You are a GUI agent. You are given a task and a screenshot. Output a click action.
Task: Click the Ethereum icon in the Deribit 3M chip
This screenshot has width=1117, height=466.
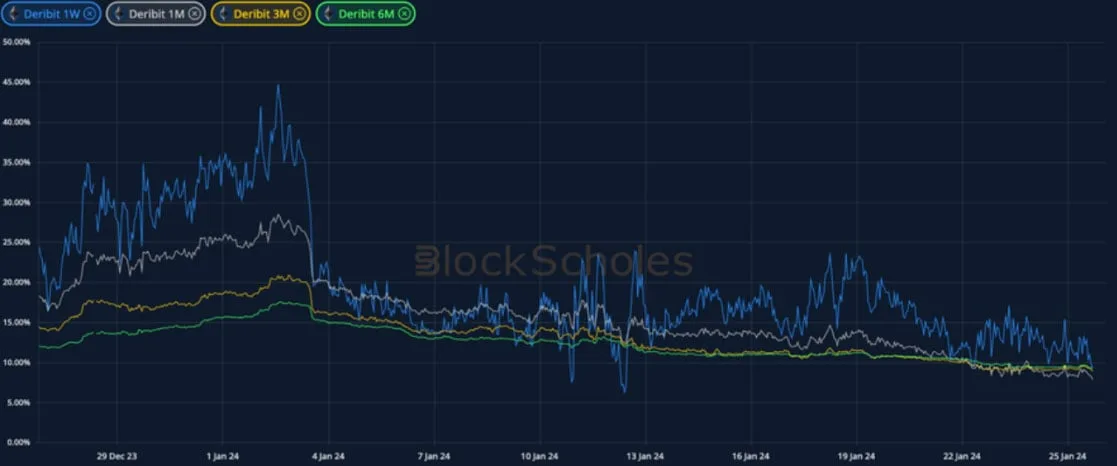pos(223,13)
